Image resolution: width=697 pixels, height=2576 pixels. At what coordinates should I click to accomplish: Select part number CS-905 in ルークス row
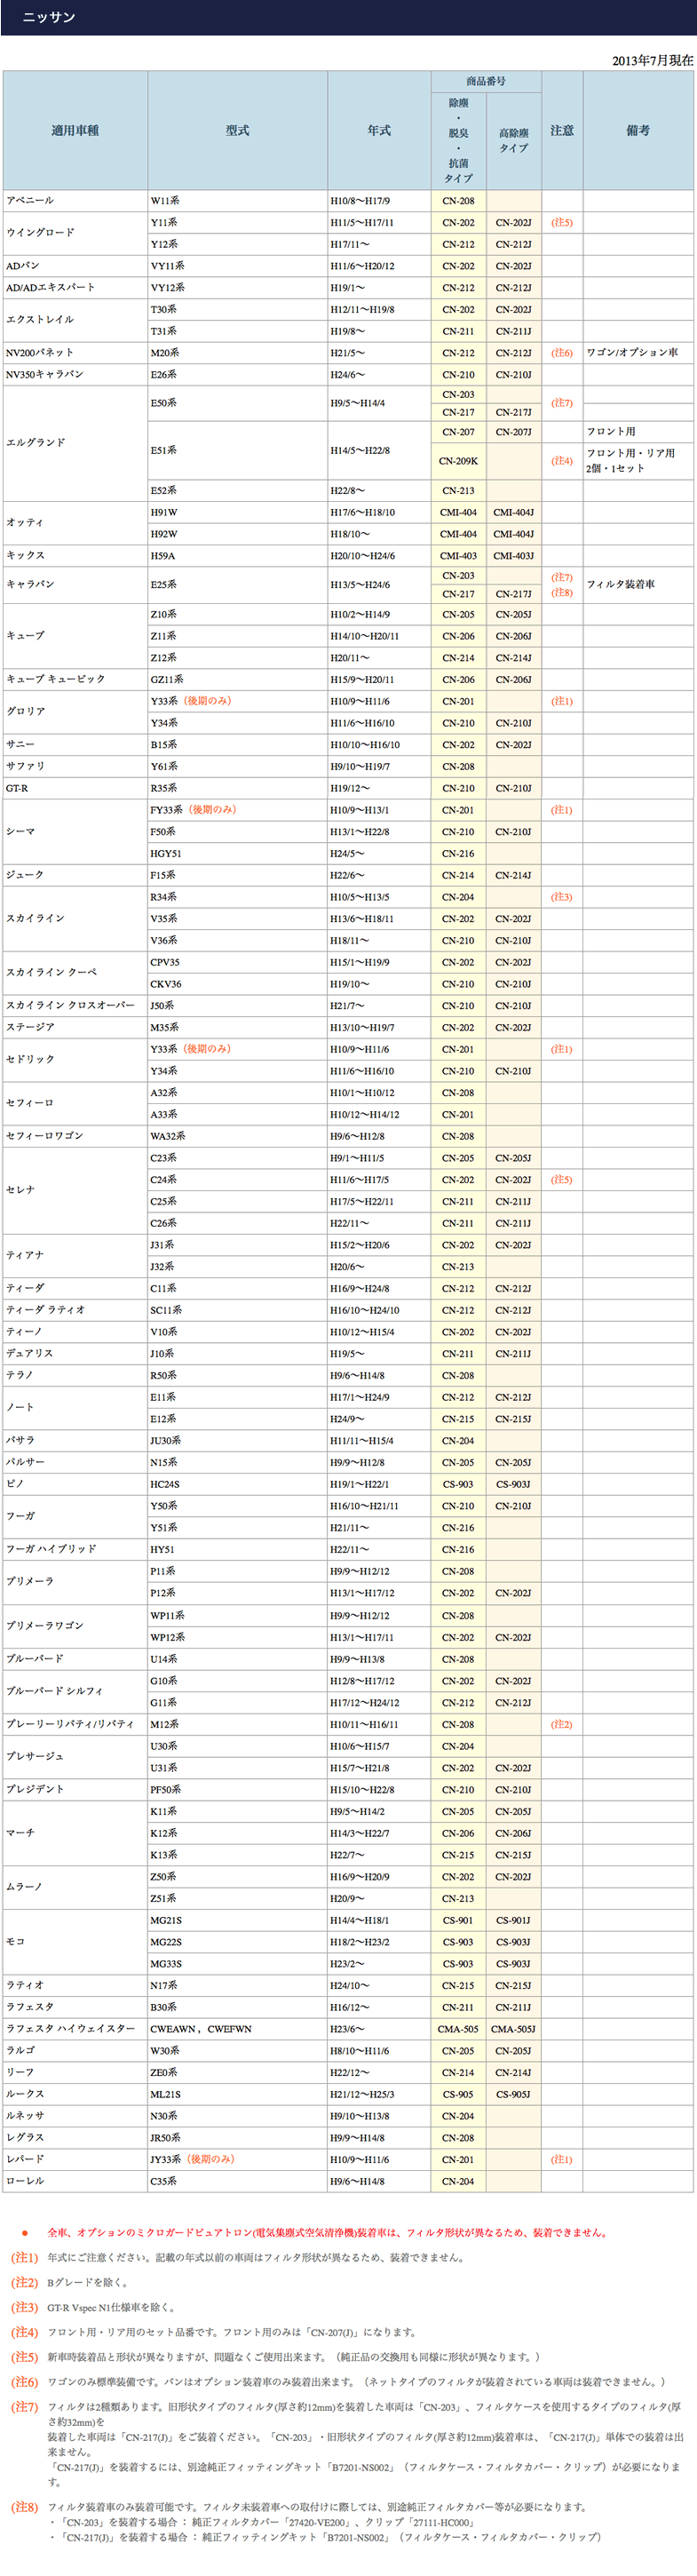click(x=459, y=2094)
